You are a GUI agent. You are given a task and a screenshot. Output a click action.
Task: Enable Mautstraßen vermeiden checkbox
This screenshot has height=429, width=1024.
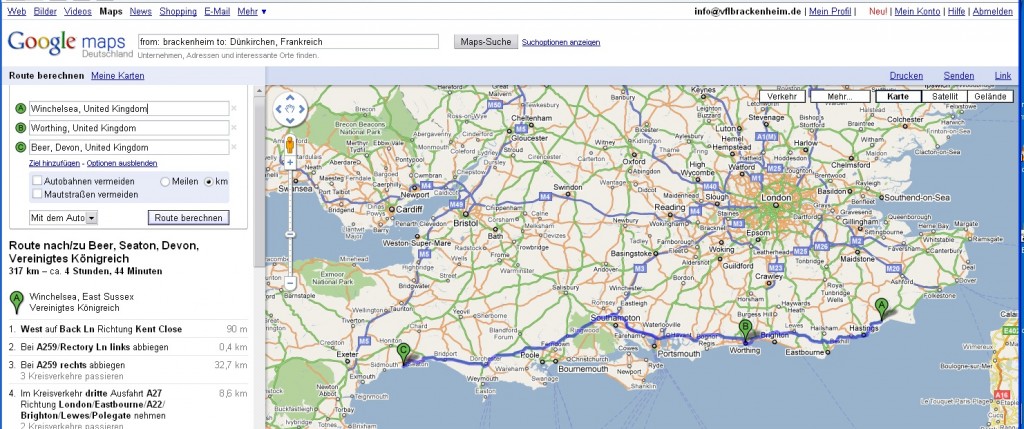coord(37,194)
